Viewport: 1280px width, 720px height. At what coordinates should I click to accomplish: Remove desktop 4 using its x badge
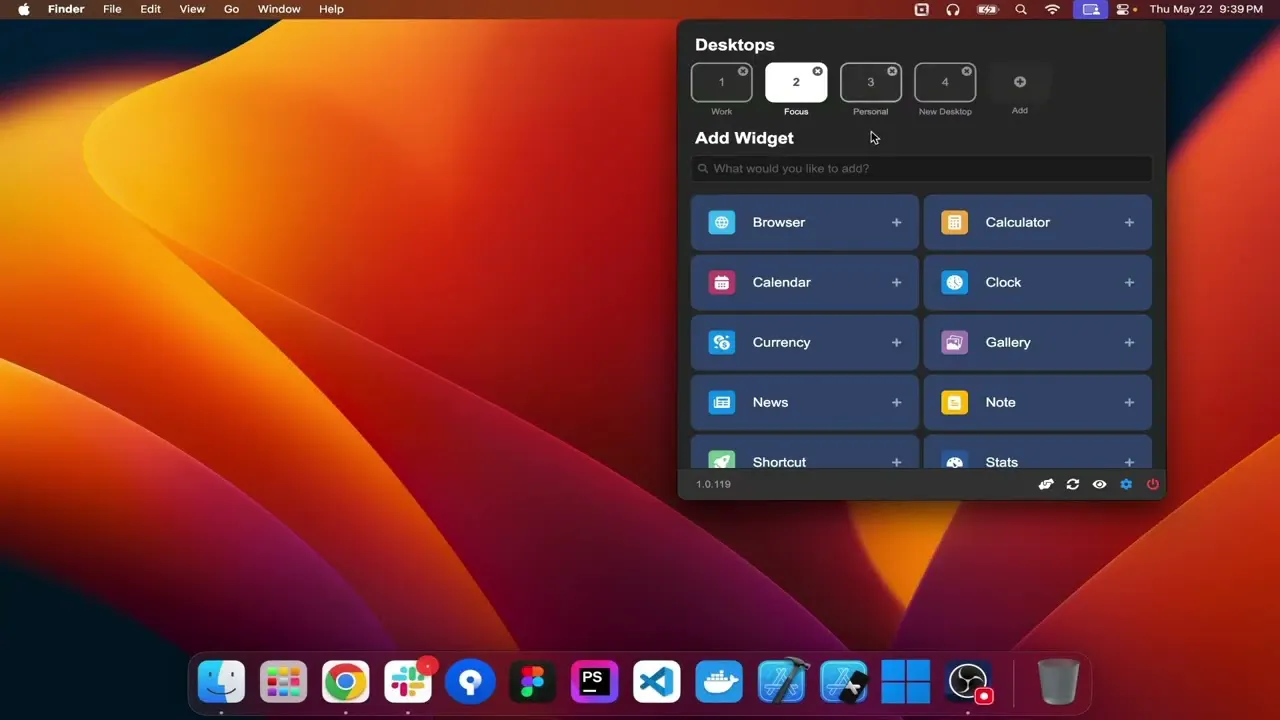click(967, 71)
